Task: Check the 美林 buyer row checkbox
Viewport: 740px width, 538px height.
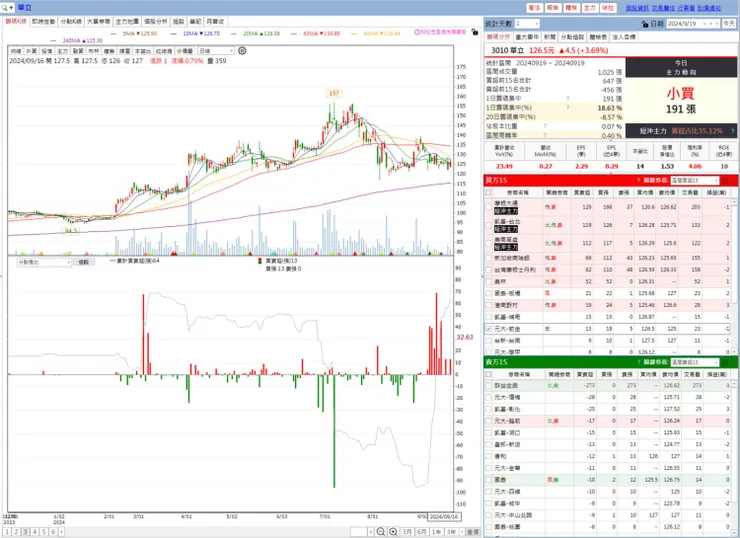Action: (488, 281)
